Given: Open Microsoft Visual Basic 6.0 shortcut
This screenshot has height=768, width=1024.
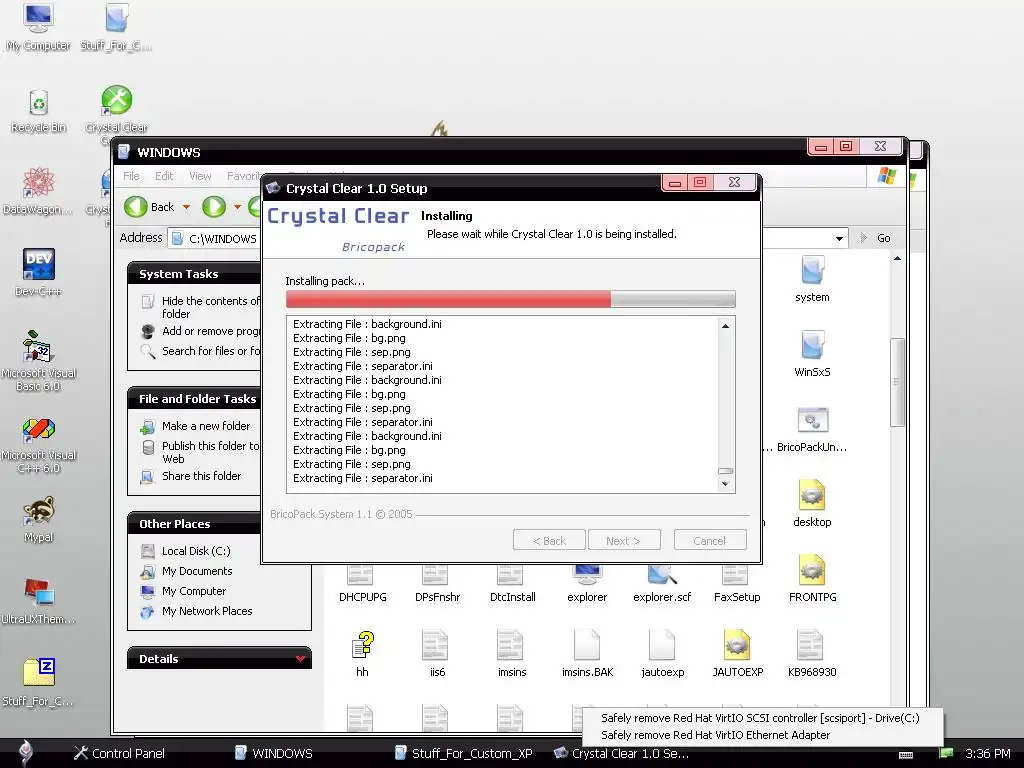Looking at the screenshot, I should [x=39, y=360].
